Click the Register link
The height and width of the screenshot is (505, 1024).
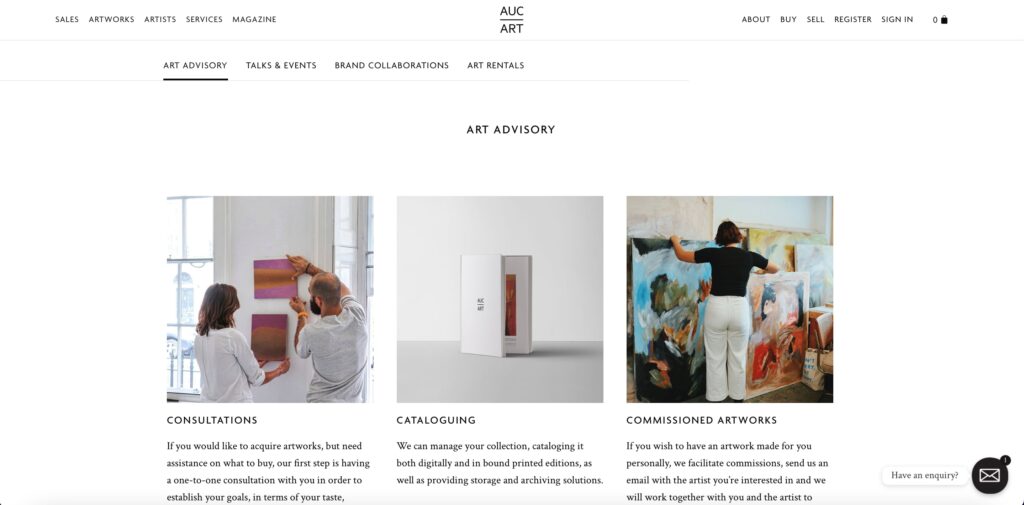coord(853,20)
